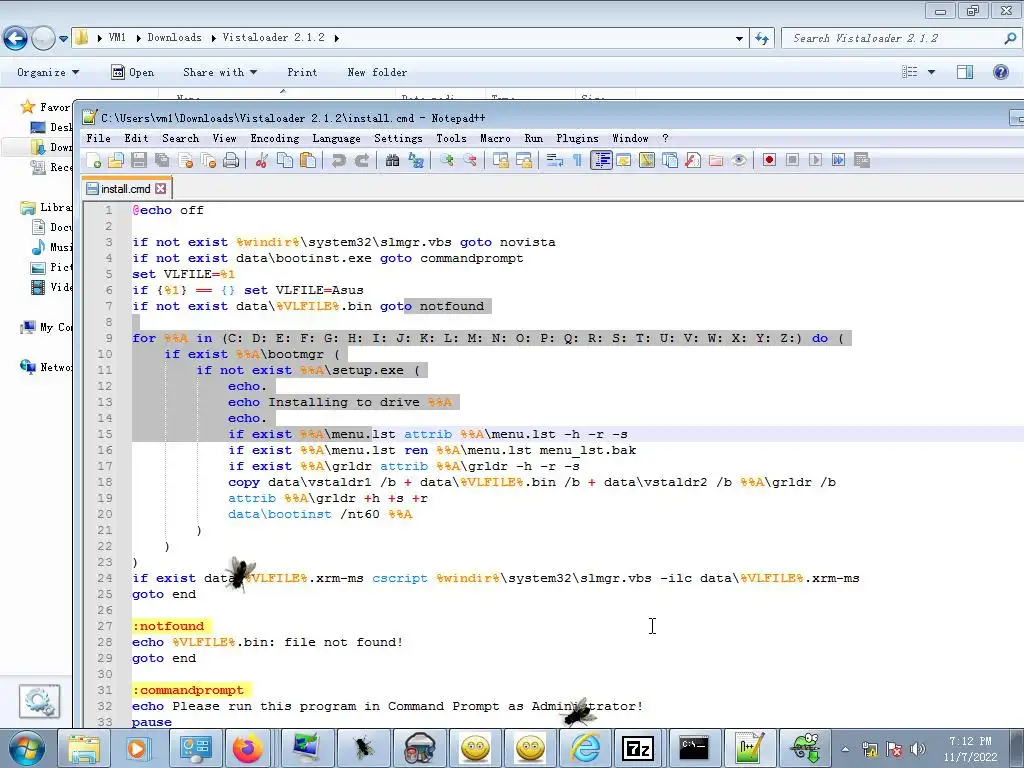Click the Paste clipboard icon

point(308,160)
